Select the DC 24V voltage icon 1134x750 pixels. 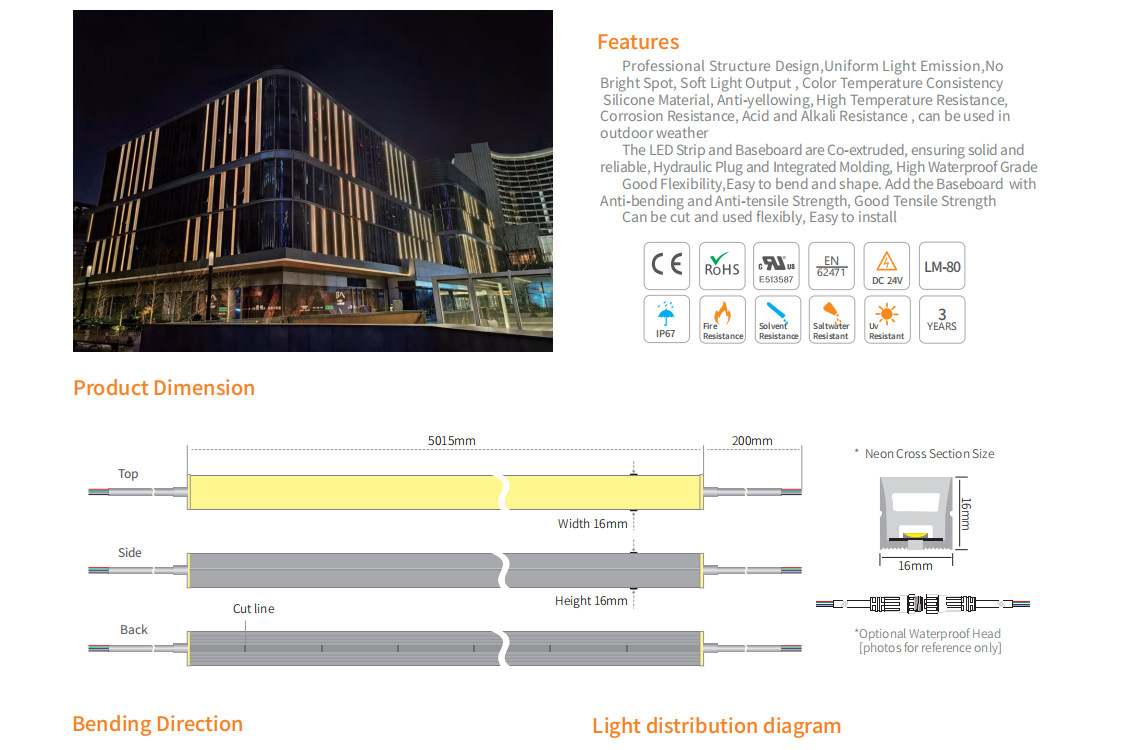click(x=886, y=265)
